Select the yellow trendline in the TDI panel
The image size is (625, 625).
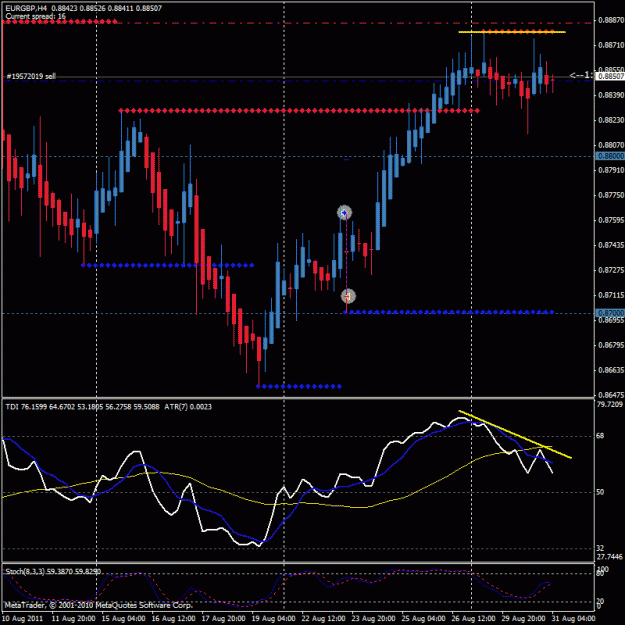[x=515, y=434]
